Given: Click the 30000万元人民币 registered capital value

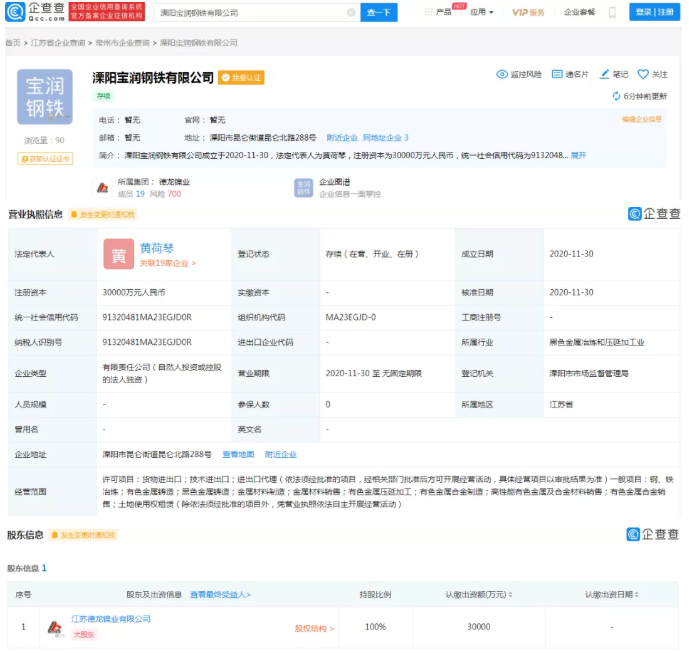Looking at the screenshot, I should tap(134, 292).
